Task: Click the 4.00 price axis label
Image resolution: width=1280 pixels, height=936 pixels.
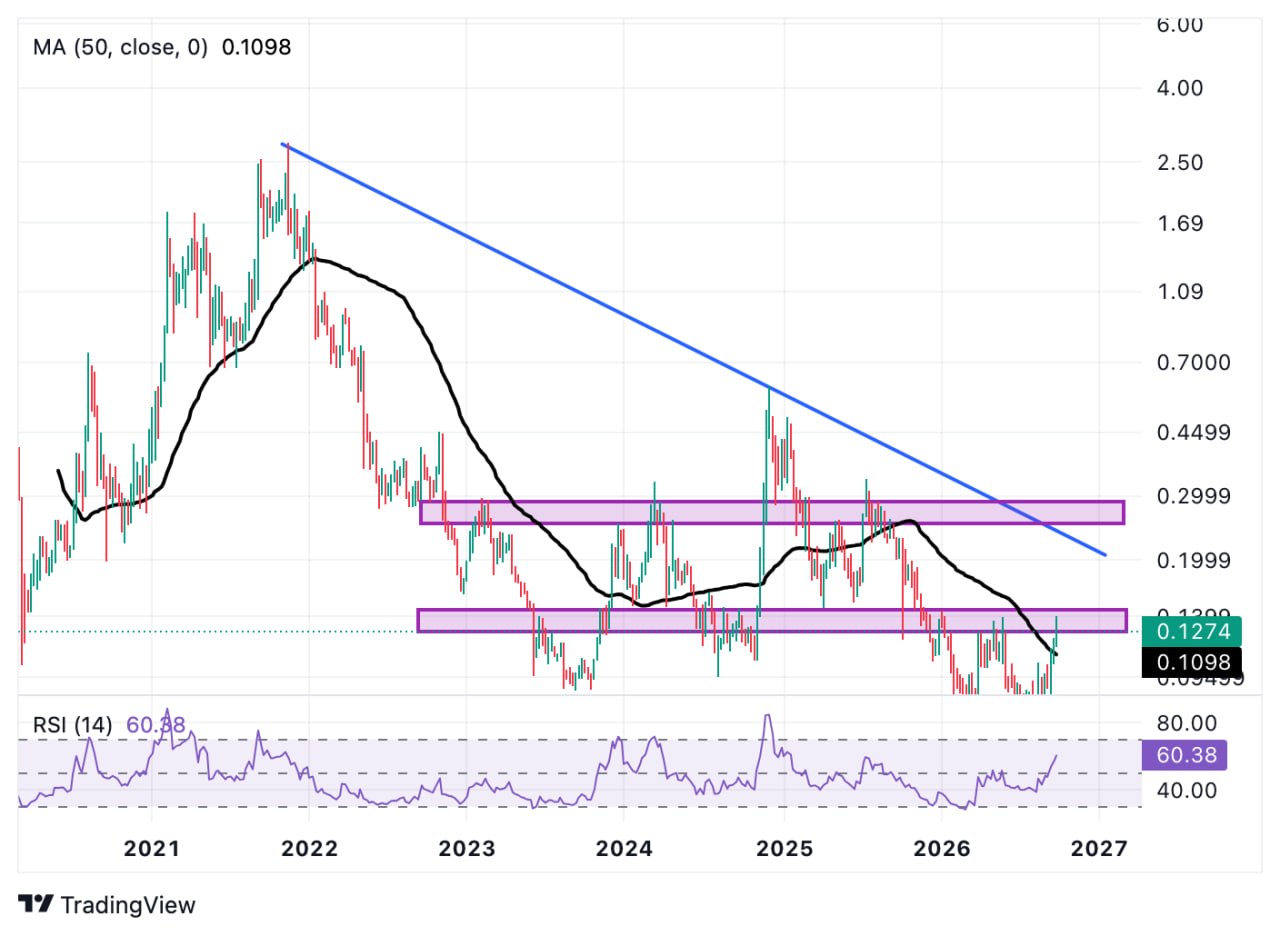Action: point(1179,88)
